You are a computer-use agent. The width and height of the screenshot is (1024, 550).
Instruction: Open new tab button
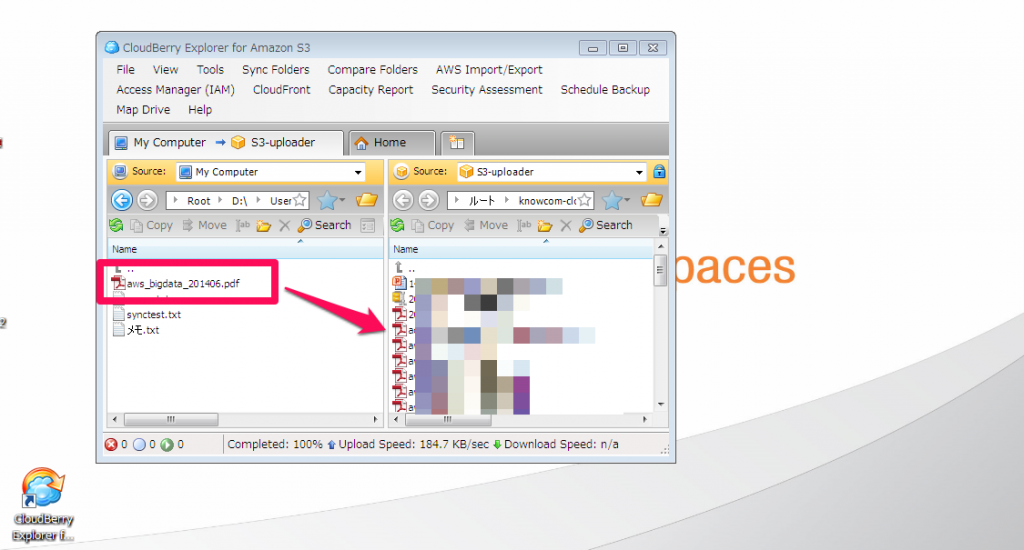pyautogui.click(x=457, y=143)
